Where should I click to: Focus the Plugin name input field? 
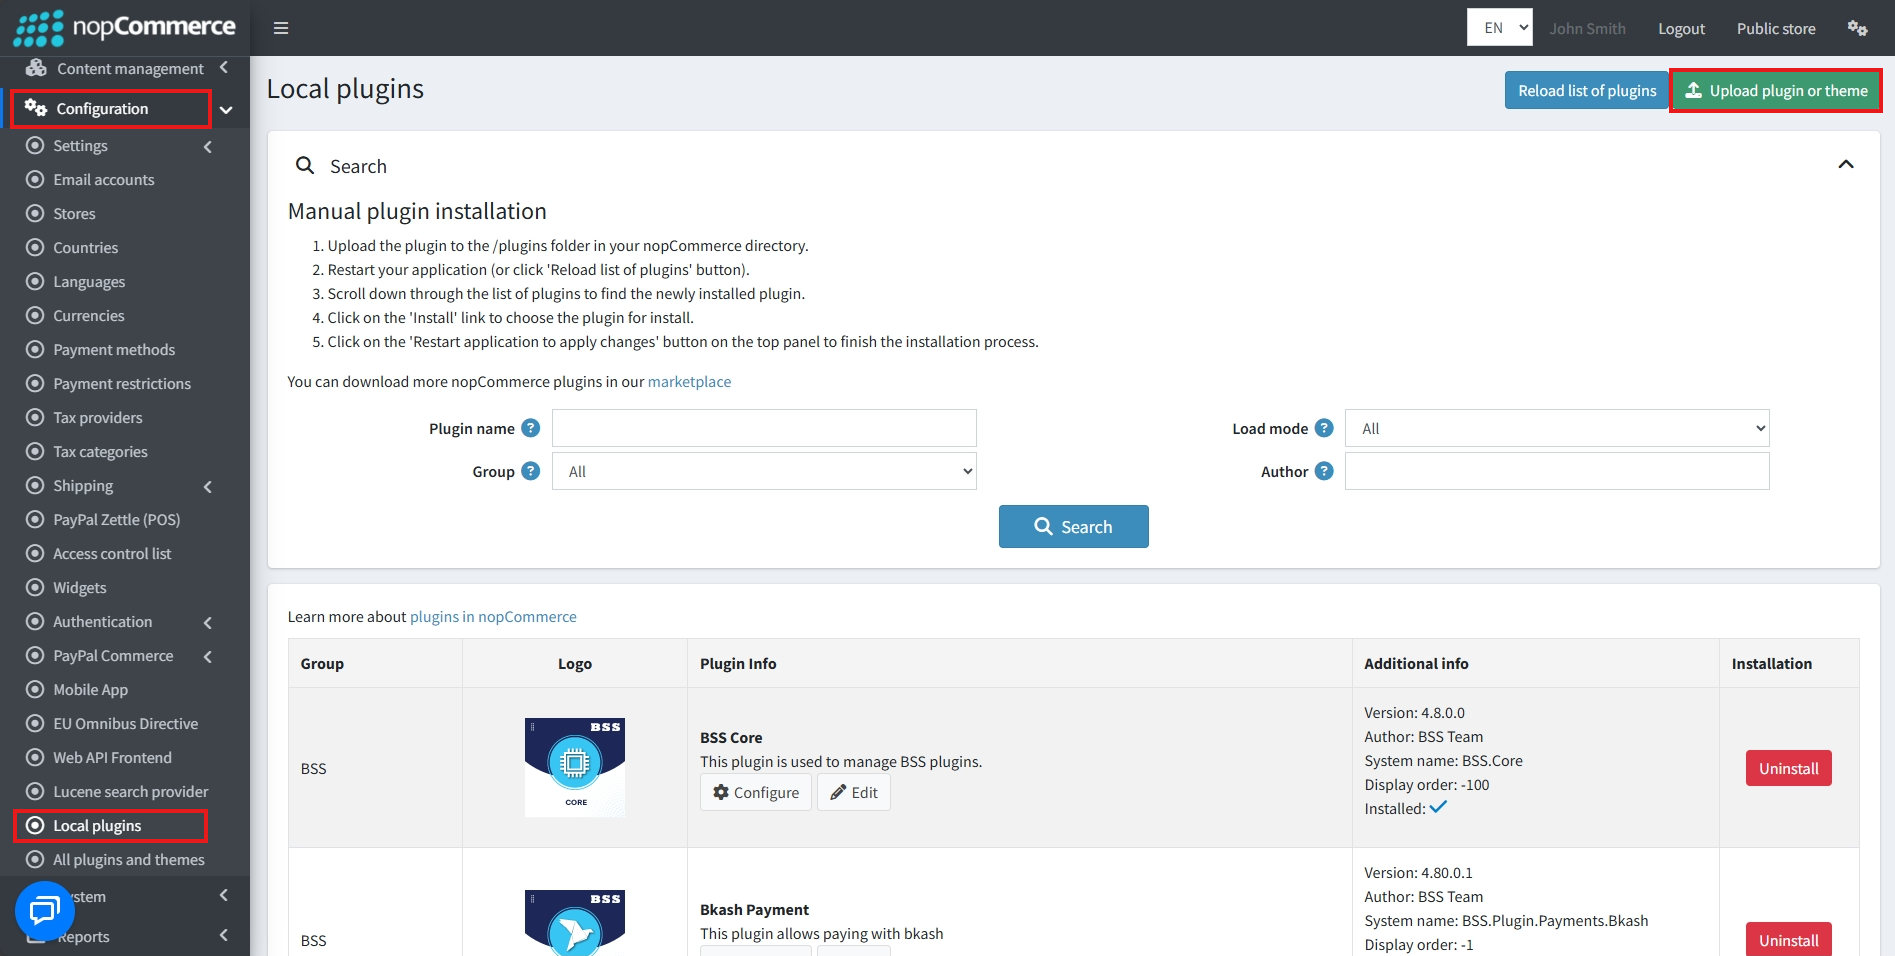[764, 428]
